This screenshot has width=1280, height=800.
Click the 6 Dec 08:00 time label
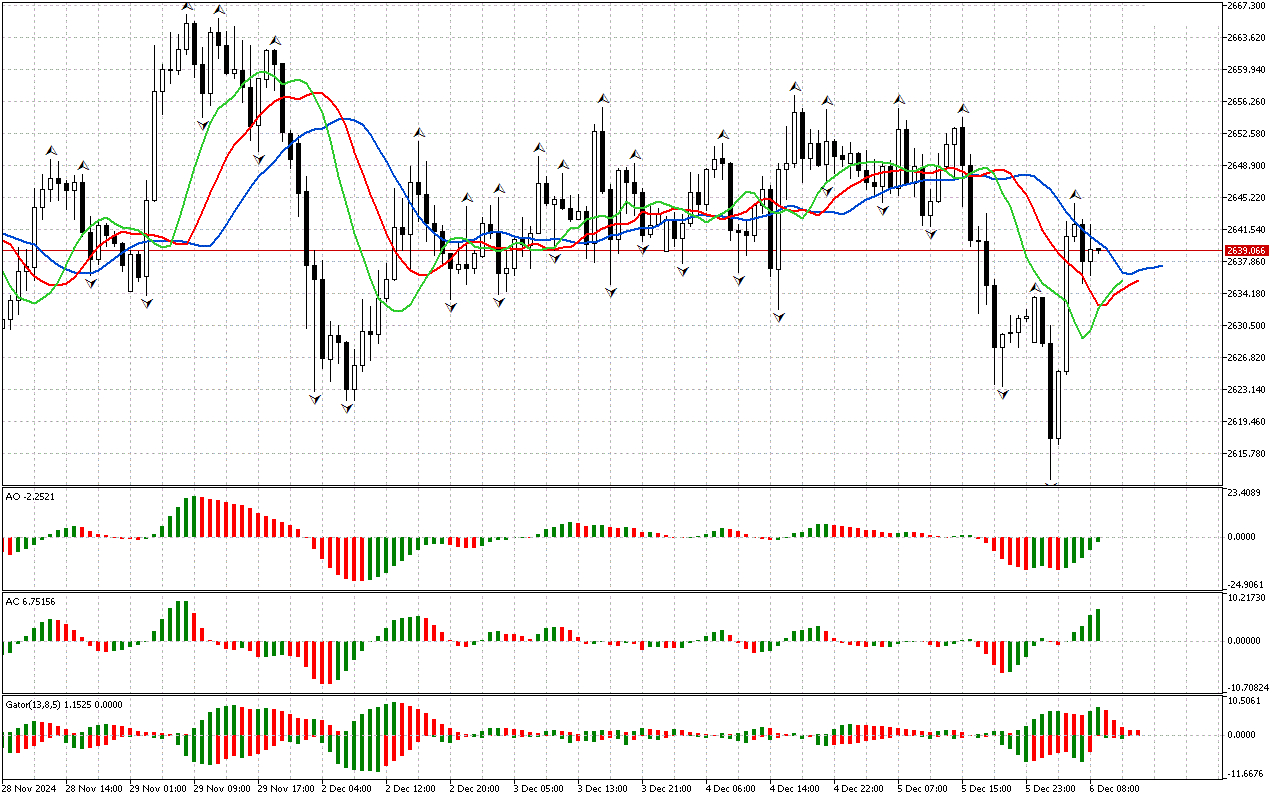[1116, 789]
